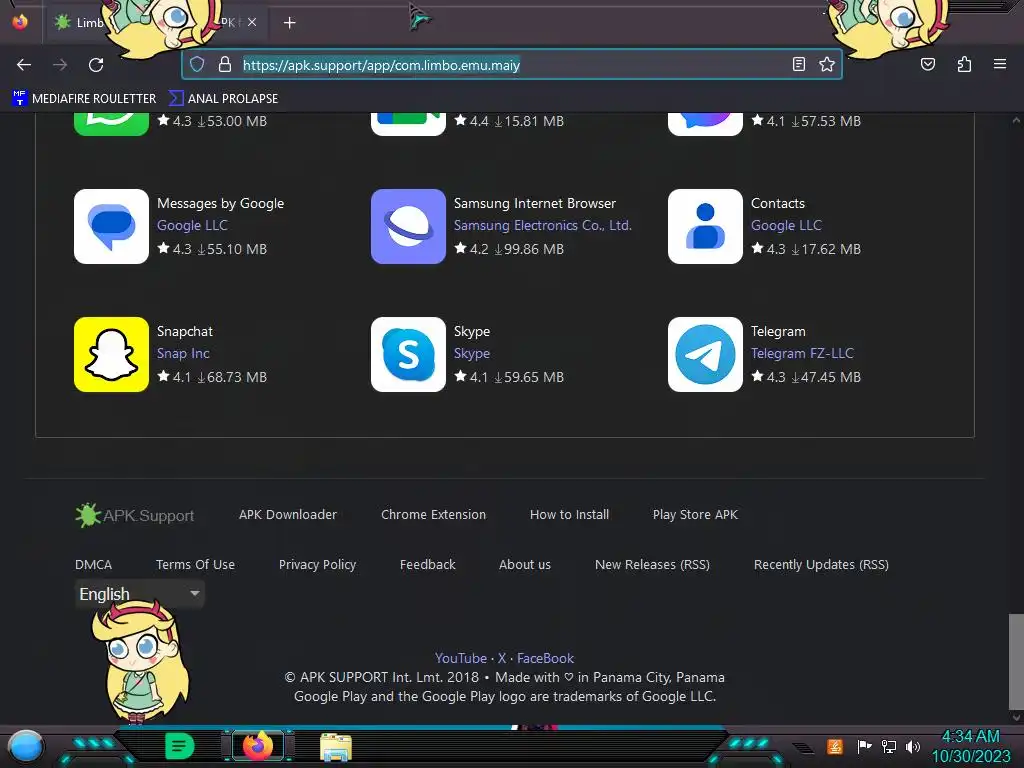Toggle reader view in address bar

[x=799, y=64]
